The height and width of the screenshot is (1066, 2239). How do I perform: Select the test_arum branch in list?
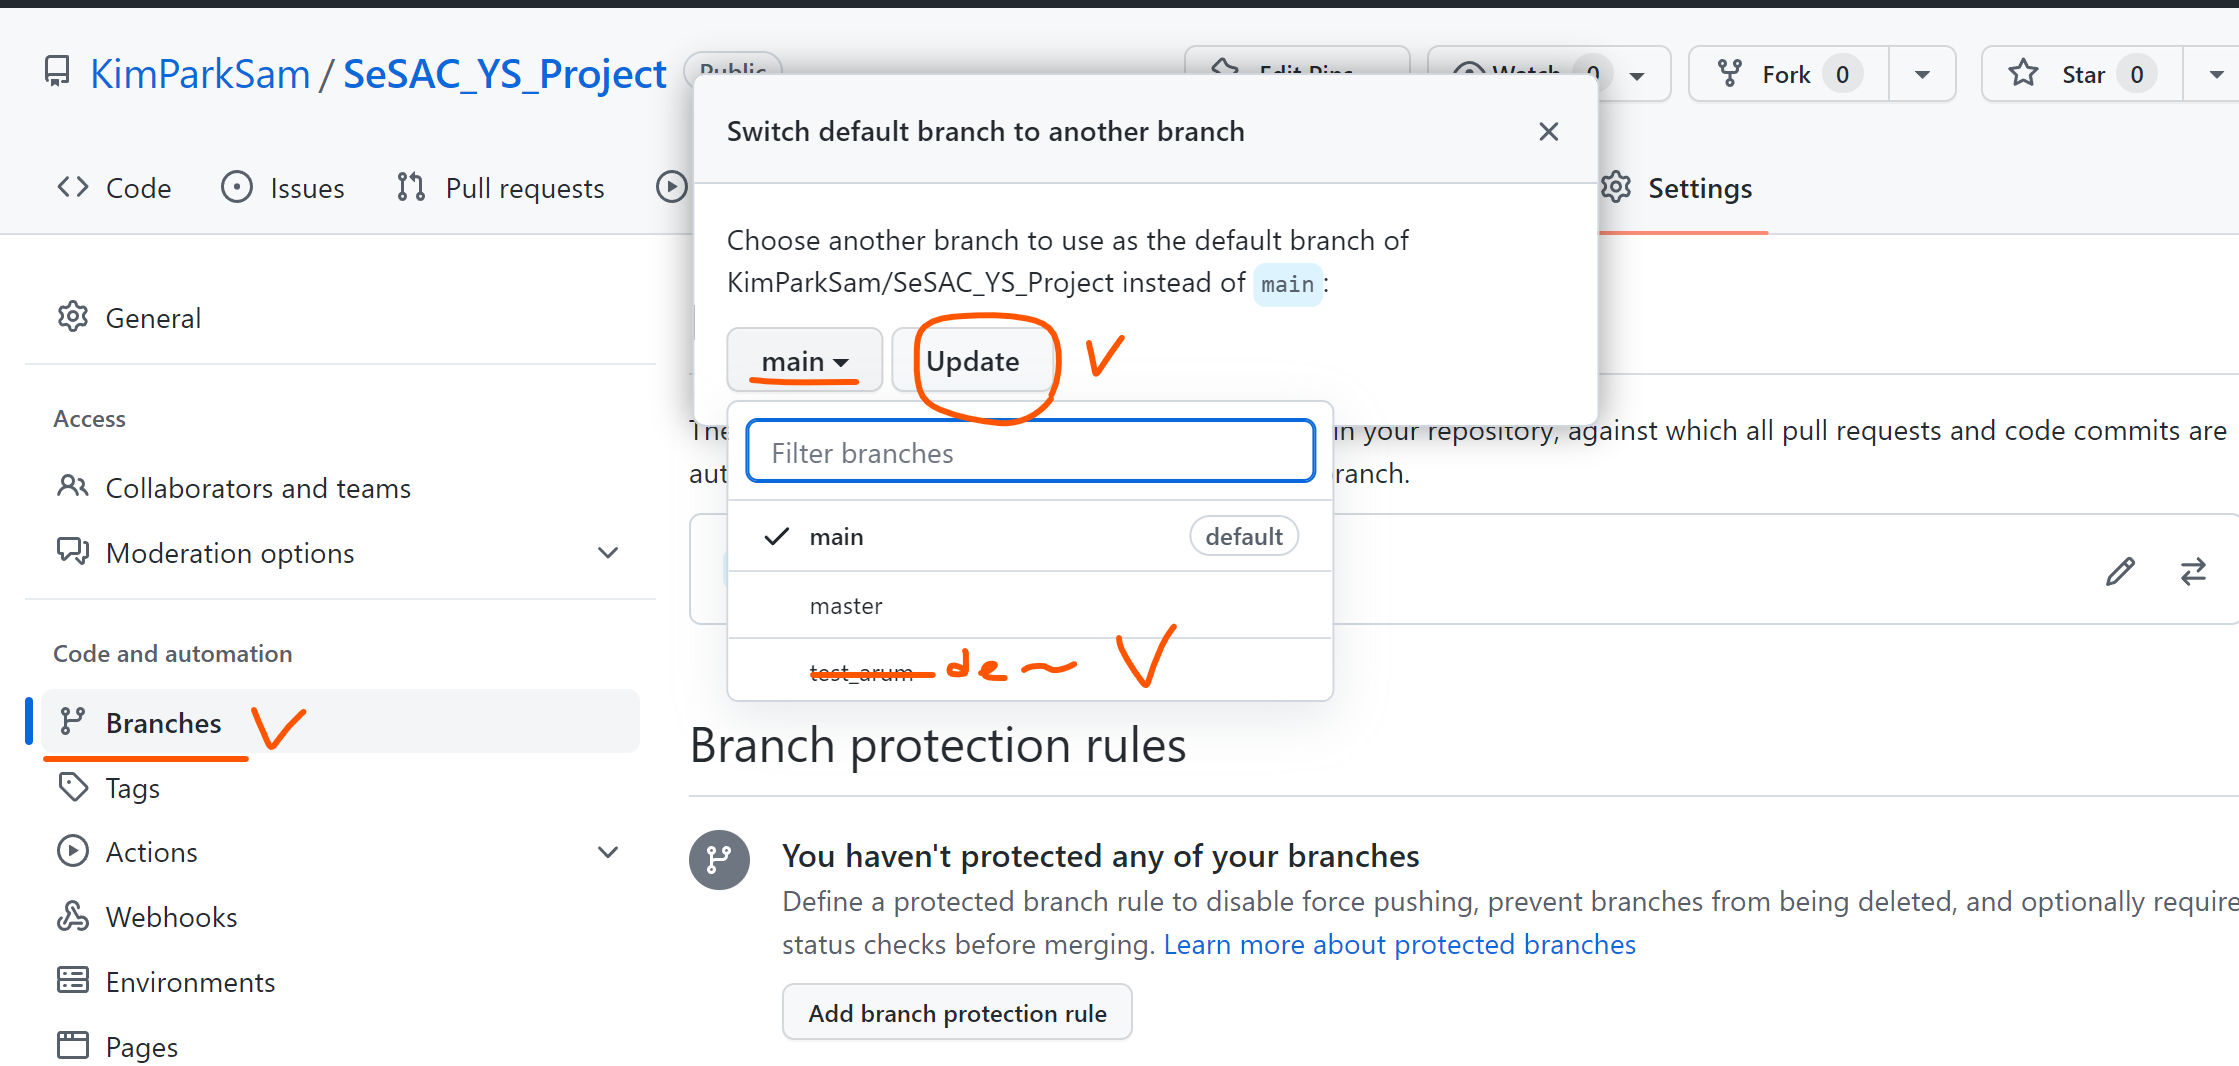[1030, 670]
